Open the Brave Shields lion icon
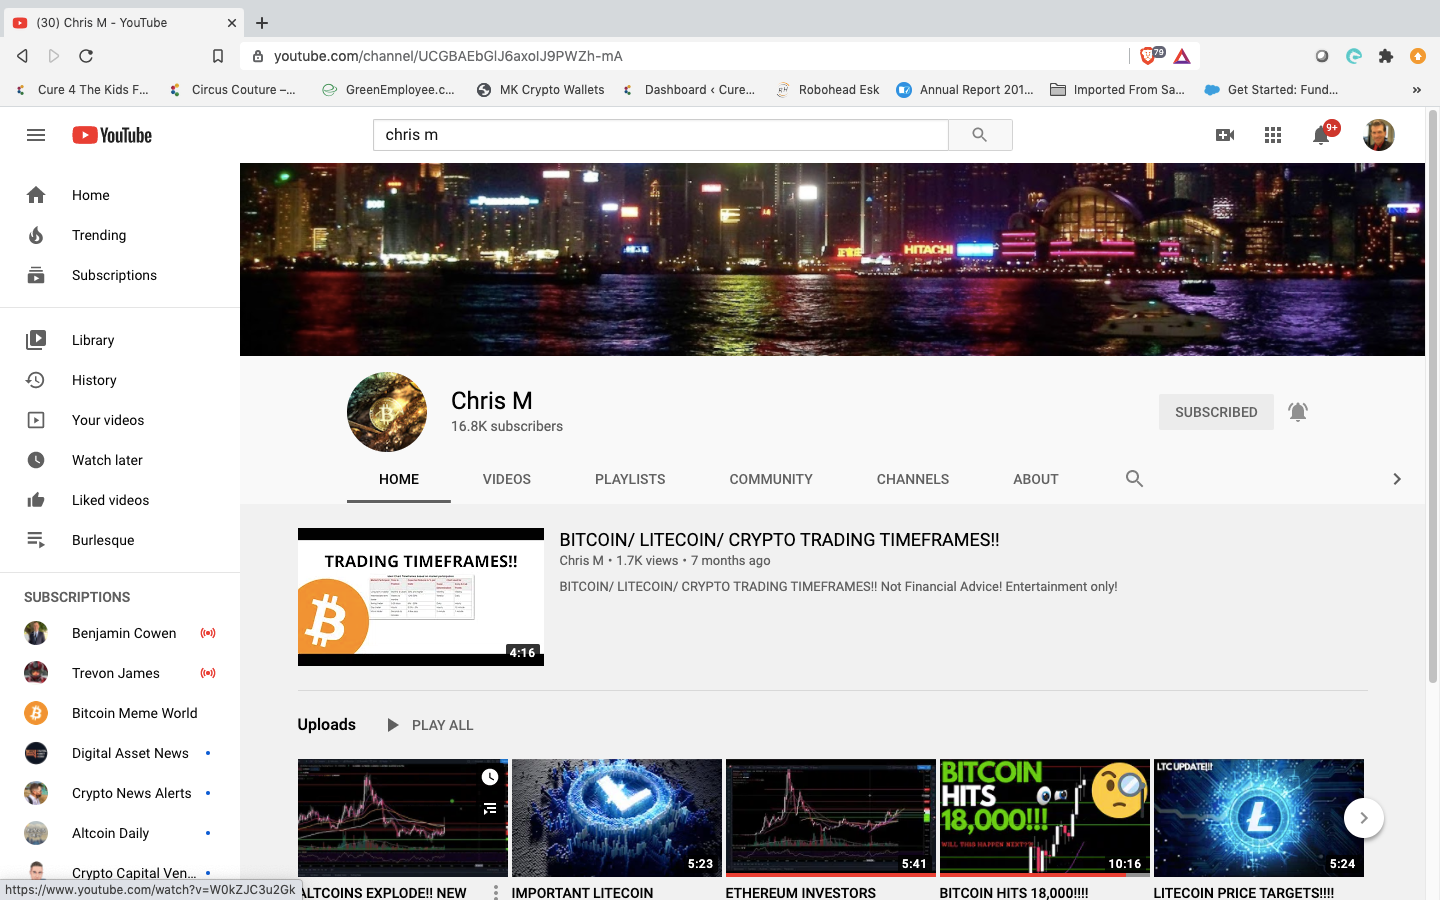Screen dimensions: 1440x900 tap(1149, 56)
